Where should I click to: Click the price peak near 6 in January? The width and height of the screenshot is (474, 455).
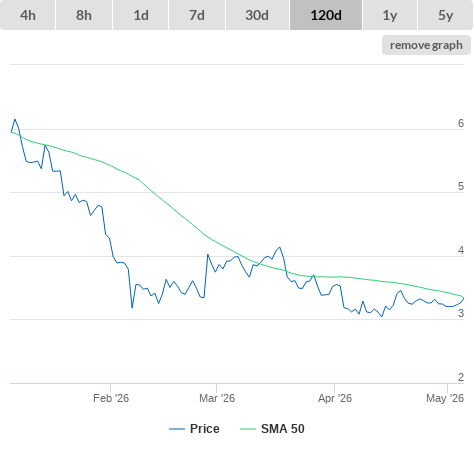click(x=15, y=119)
